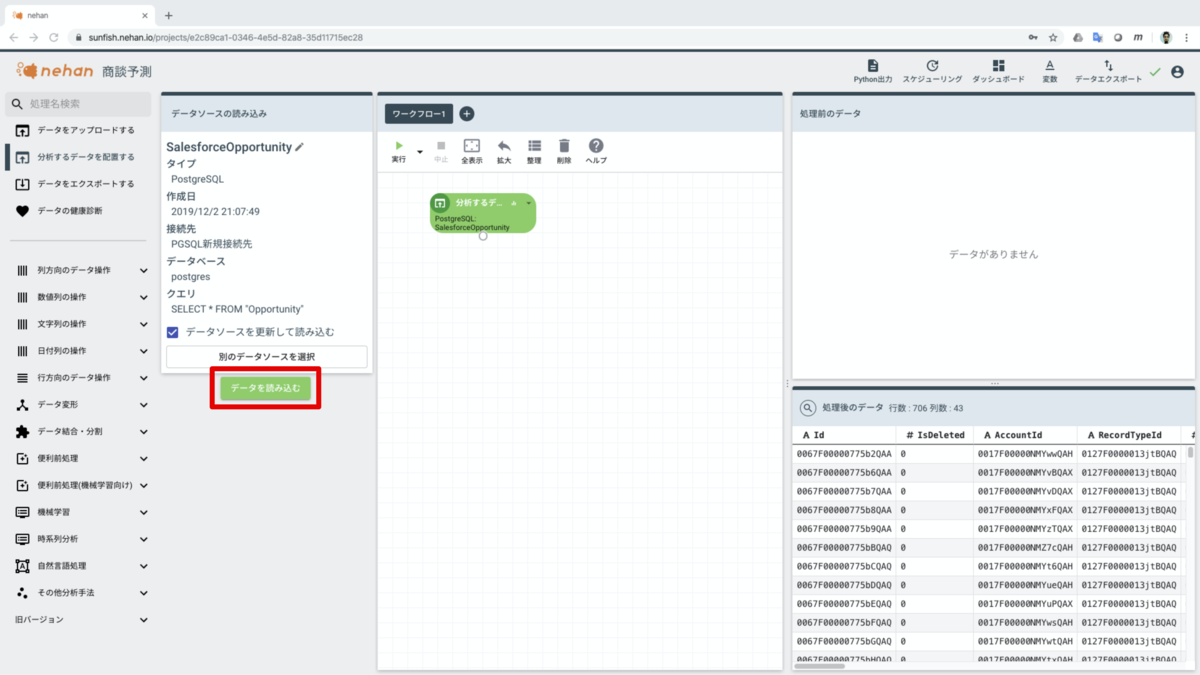Click pencil icon to rename SalesforceOpportunity
The image size is (1200, 675).
tap(299, 147)
